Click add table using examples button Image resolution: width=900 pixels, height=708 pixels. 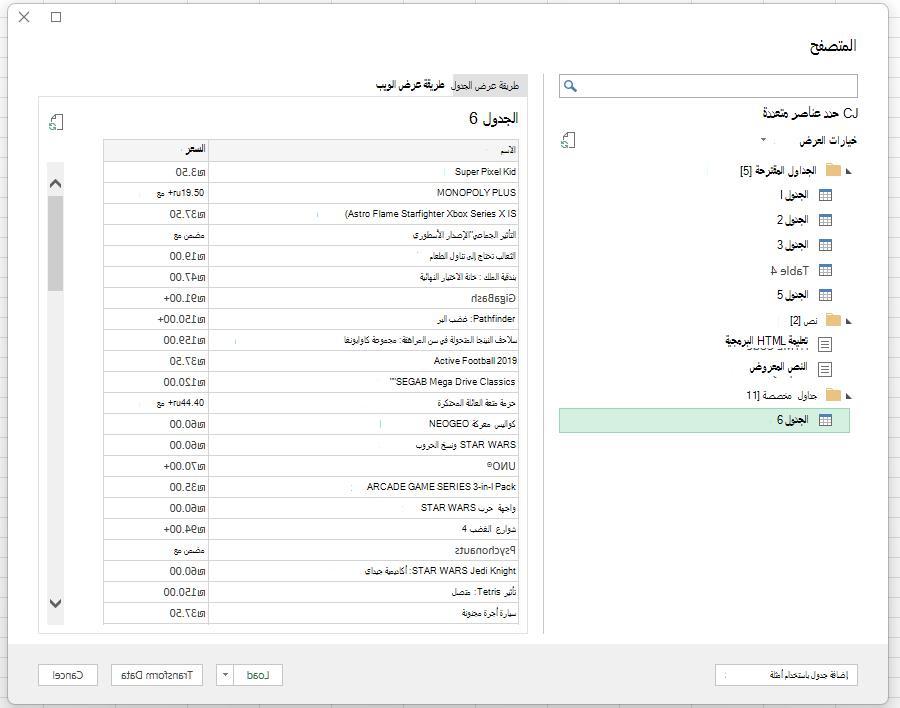pyautogui.click(x=786, y=675)
